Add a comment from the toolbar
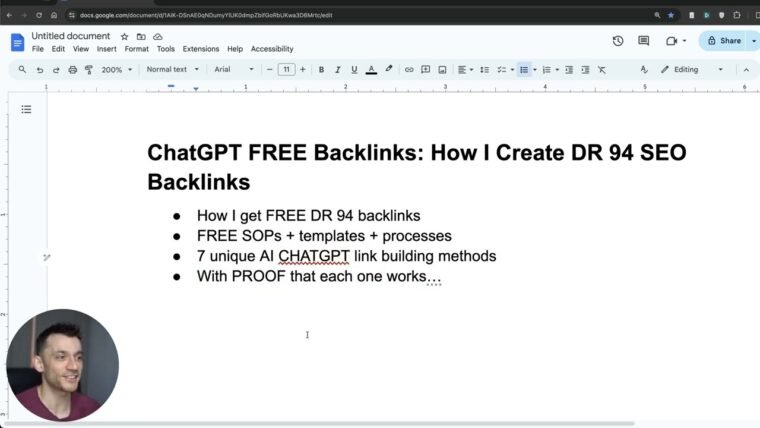This screenshot has height=428, width=760. [x=426, y=70]
